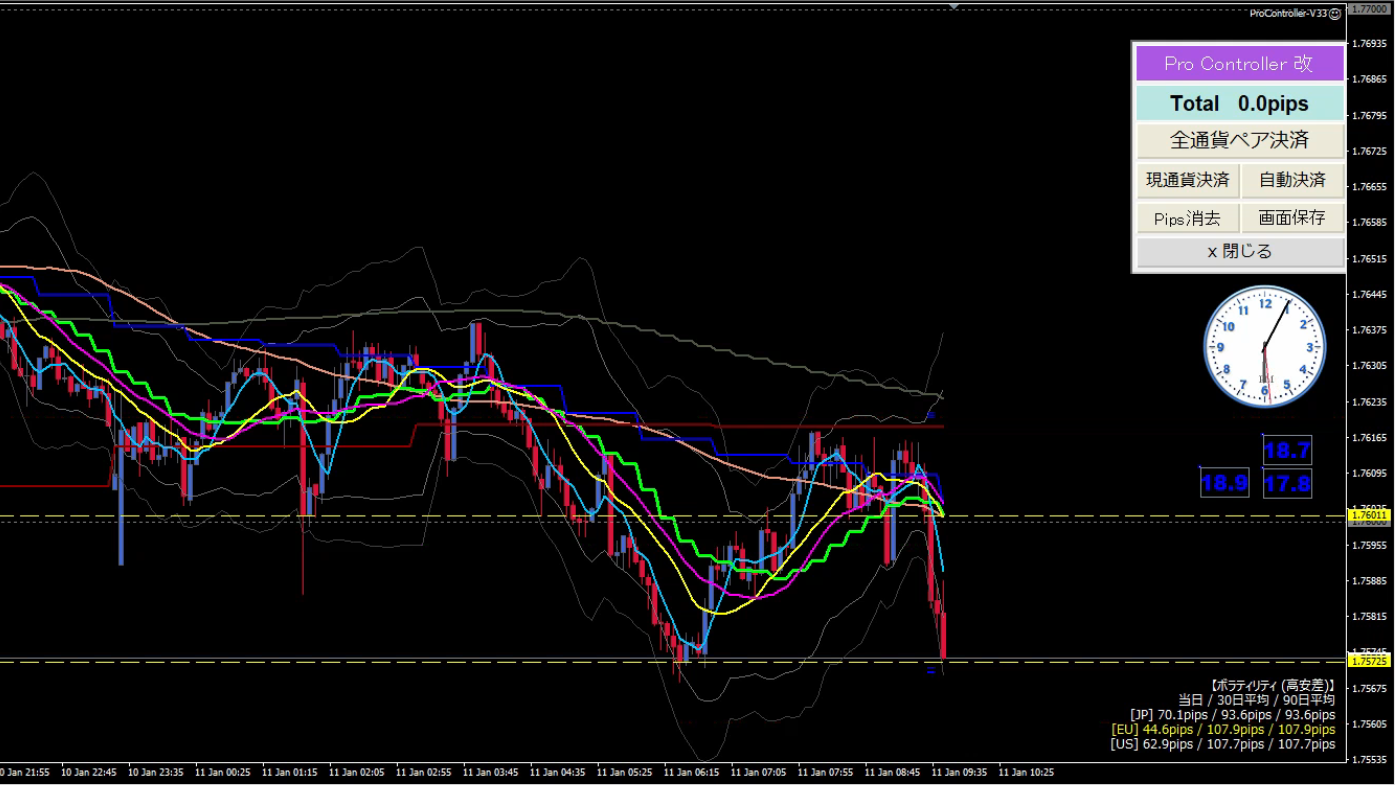This screenshot has width=1395, height=785.
Task: Click the [EU] 44.6pips volatility row
Action: (x=1223, y=730)
